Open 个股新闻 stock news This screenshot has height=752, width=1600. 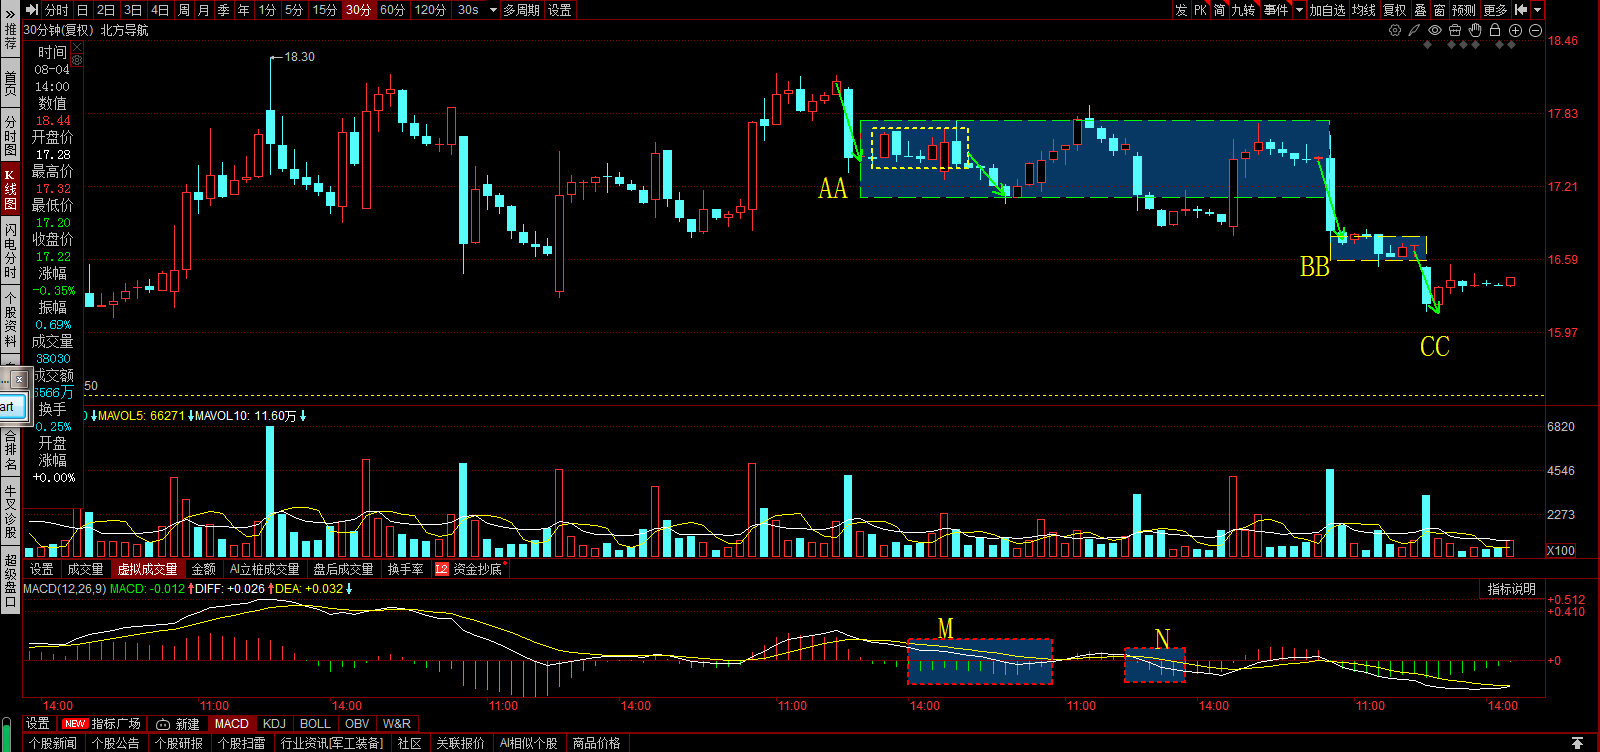pyautogui.click(x=53, y=743)
